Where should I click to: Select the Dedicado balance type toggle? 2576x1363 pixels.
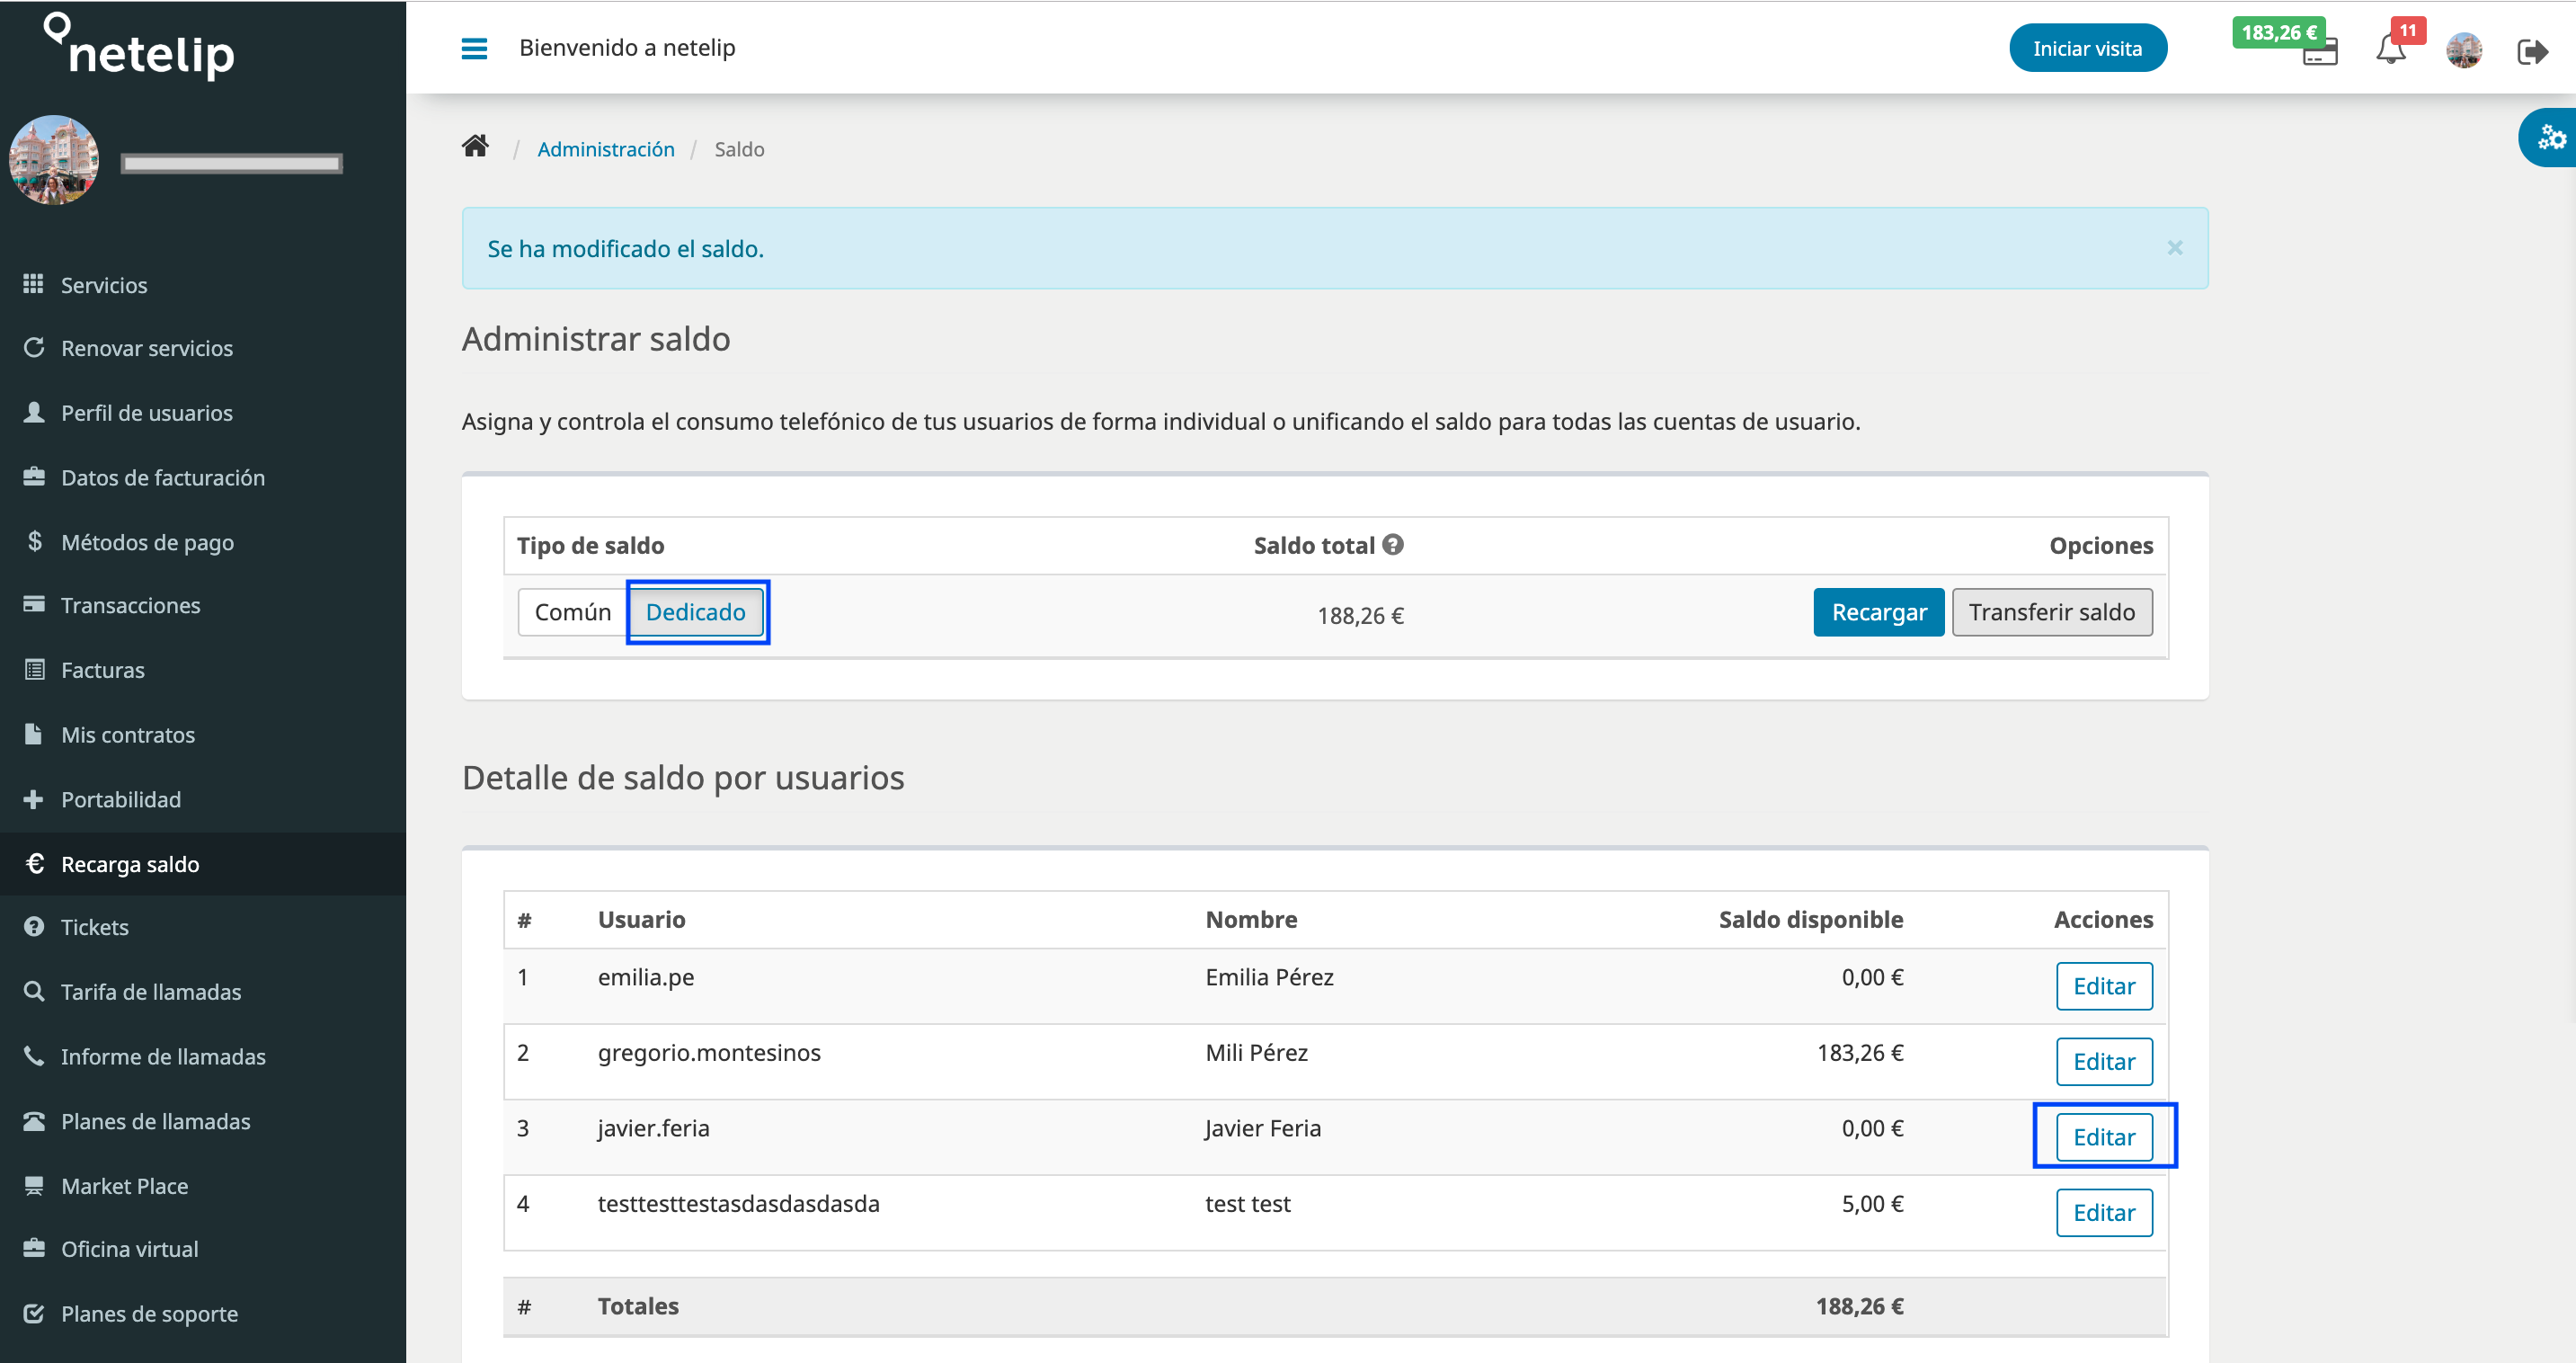[x=697, y=610]
